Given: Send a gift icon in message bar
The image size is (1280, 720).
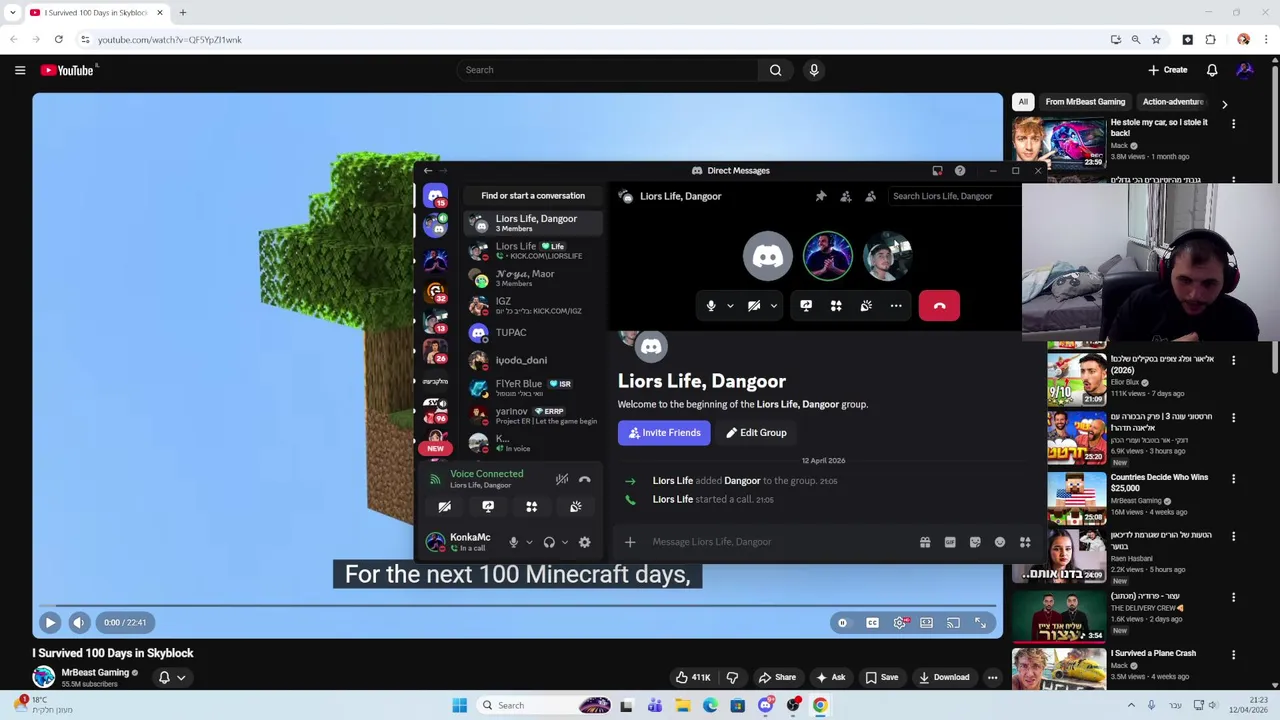Looking at the screenshot, I should click(x=925, y=542).
